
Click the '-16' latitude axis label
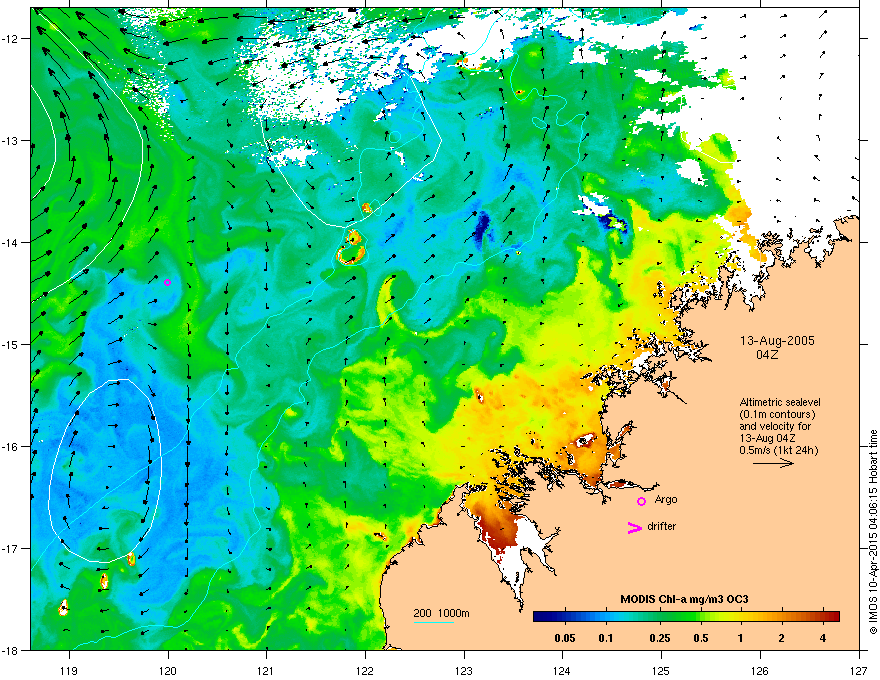coord(10,447)
